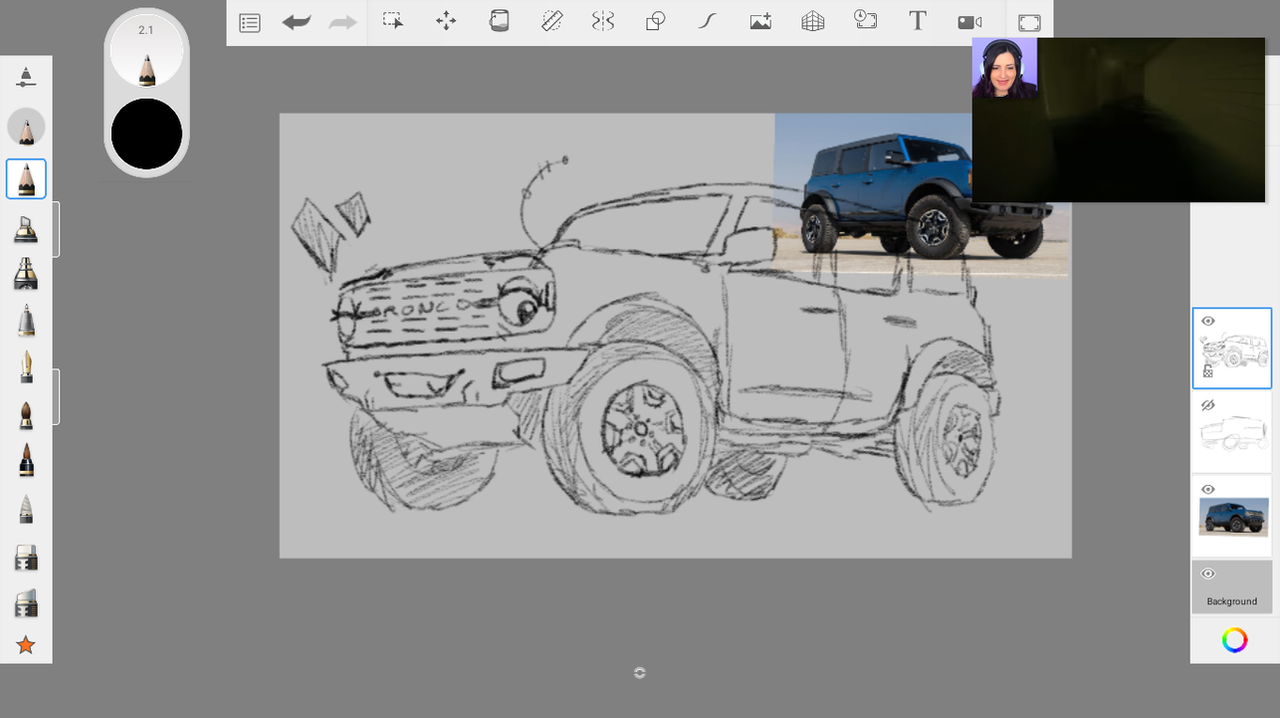Start the Time-lapse recording tool

865,21
